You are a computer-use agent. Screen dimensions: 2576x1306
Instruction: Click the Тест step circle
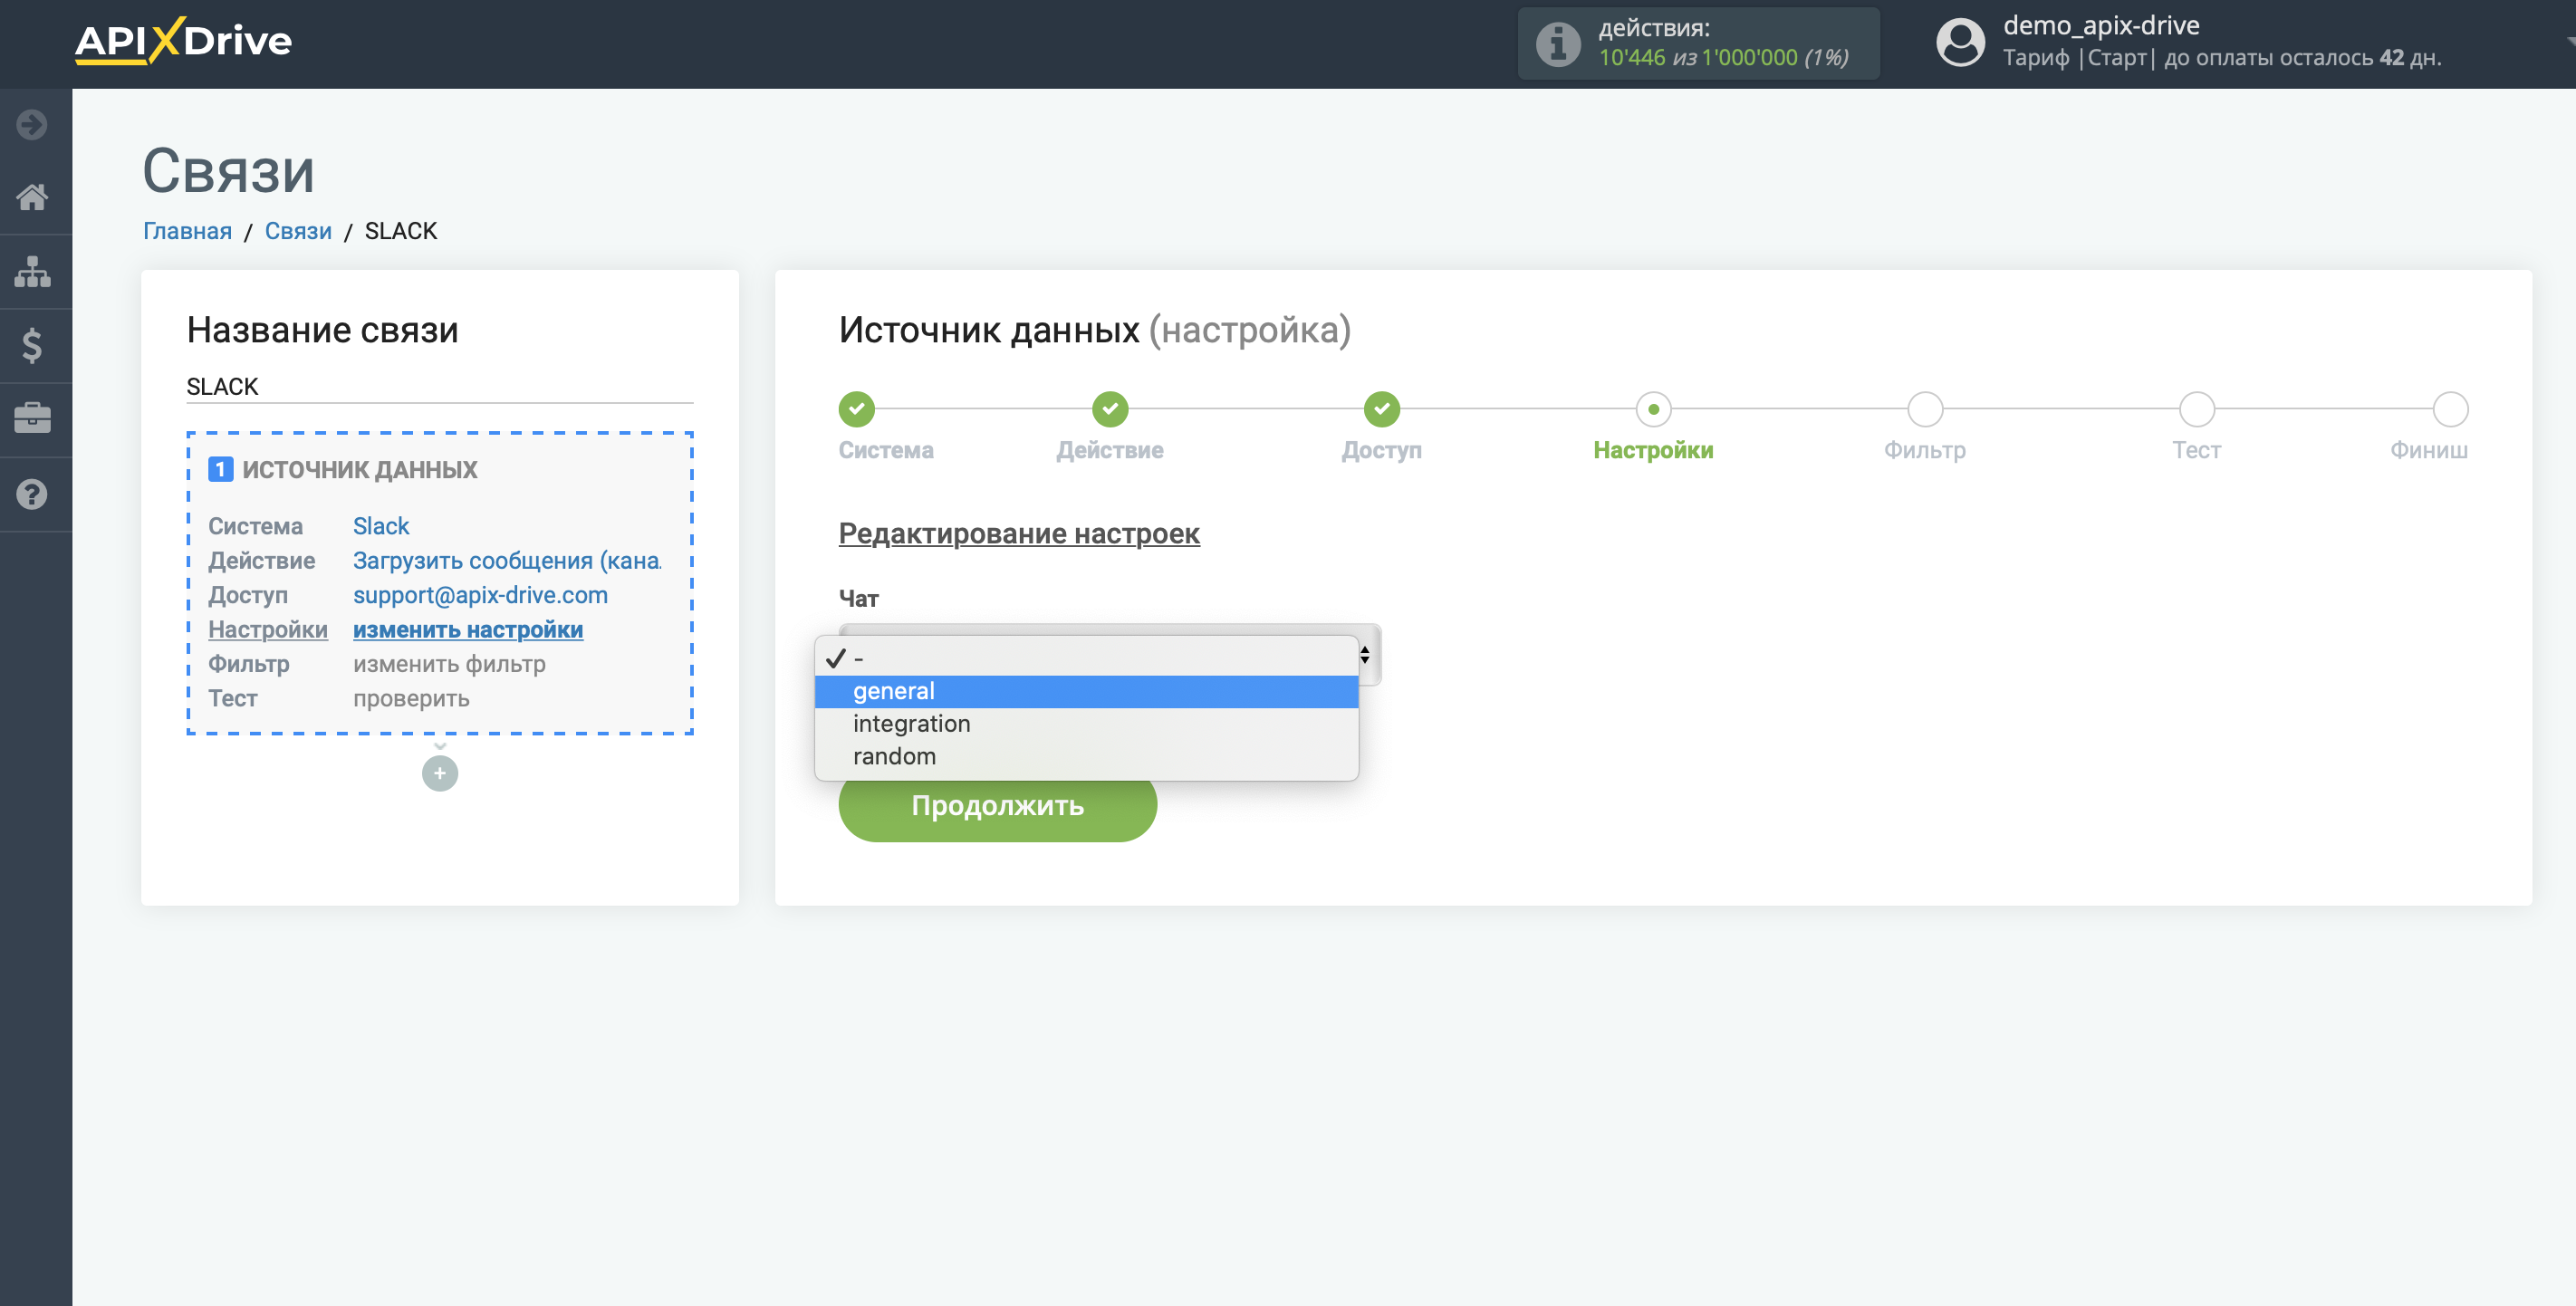click(x=2197, y=409)
